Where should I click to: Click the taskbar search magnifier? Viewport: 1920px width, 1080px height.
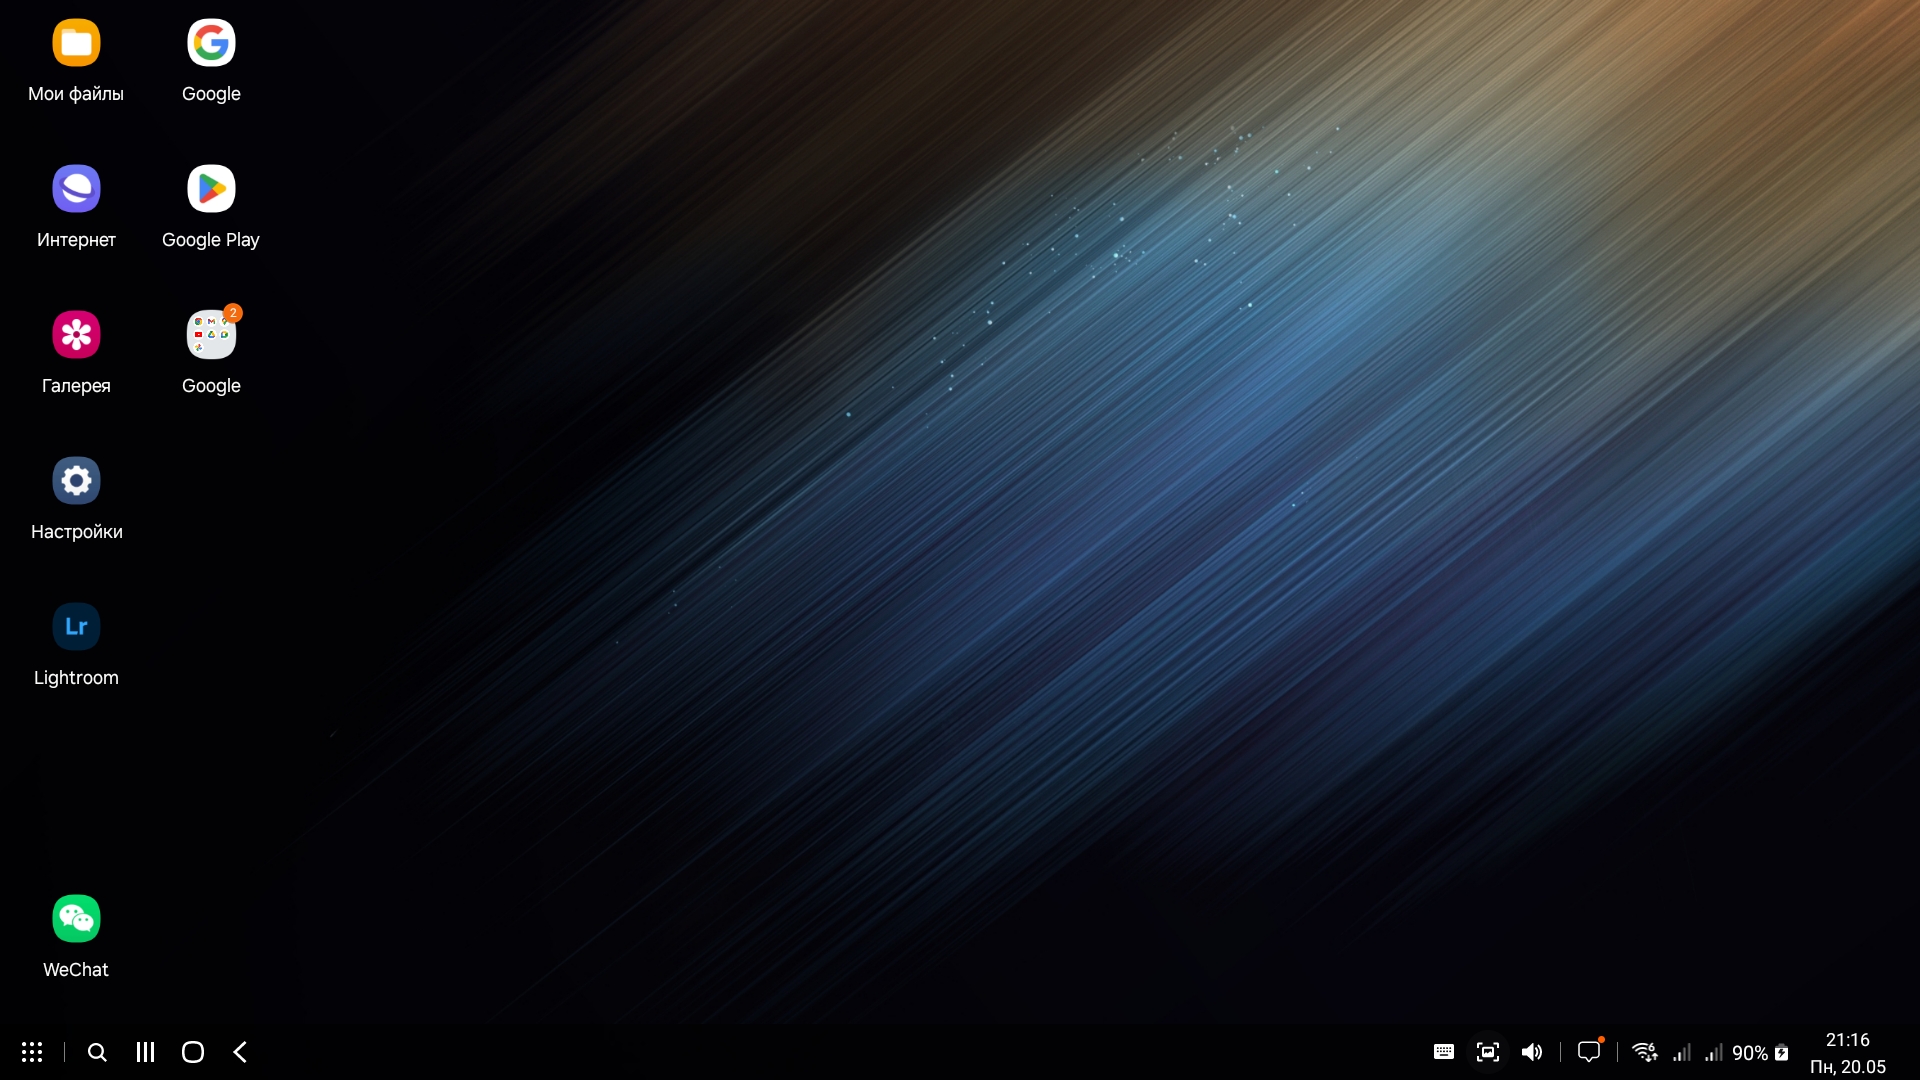[x=97, y=1052]
